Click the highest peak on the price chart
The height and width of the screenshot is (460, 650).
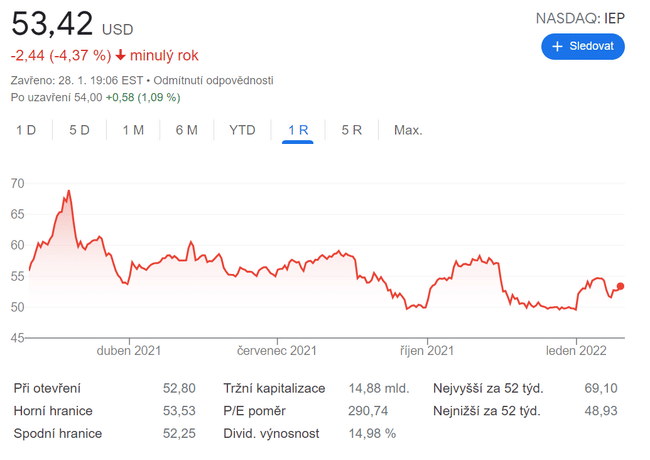click(69, 191)
